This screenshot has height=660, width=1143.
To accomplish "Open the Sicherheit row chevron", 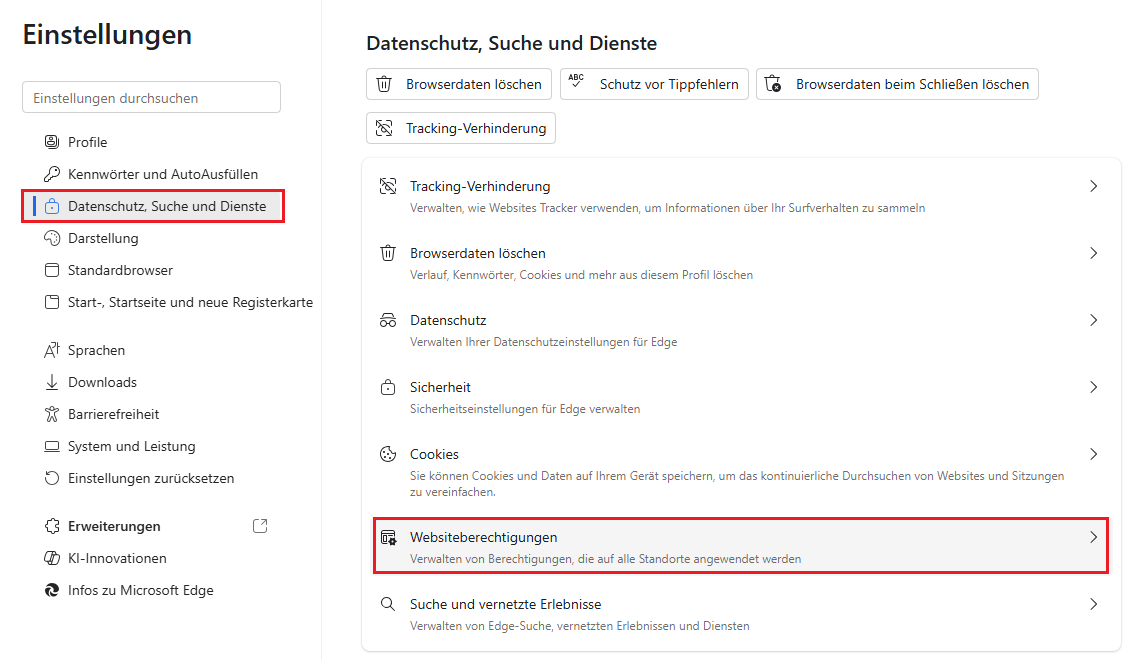I will (x=1093, y=387).
